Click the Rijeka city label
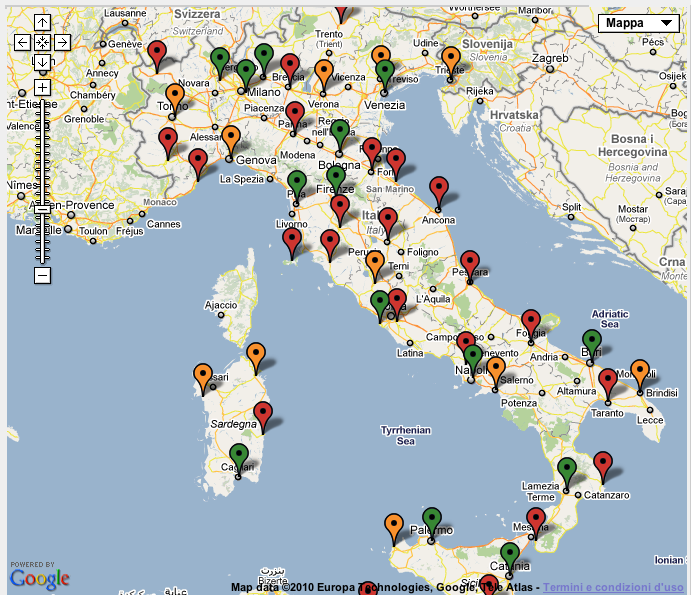691x601 pixels. [480, 91]
